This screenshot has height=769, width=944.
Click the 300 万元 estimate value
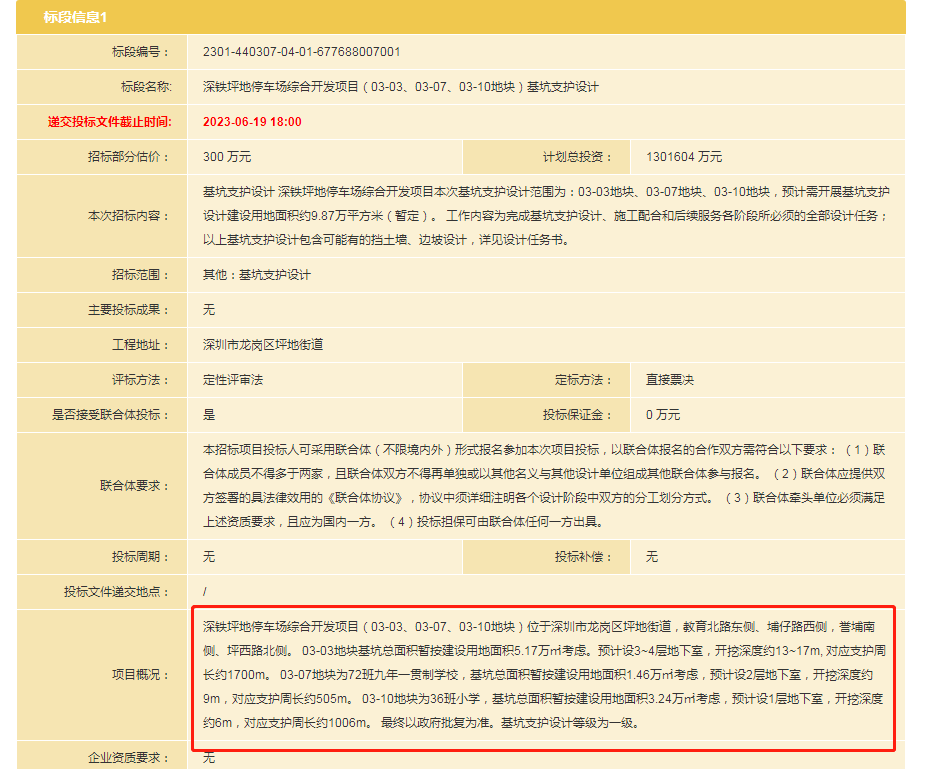click(227, 157)
